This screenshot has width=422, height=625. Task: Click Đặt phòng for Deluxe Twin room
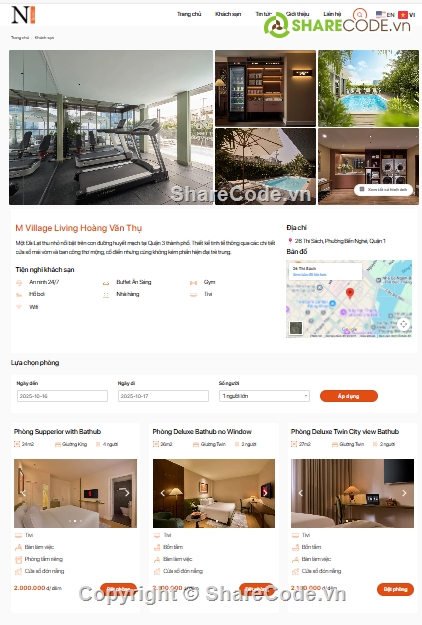point(395,589)
